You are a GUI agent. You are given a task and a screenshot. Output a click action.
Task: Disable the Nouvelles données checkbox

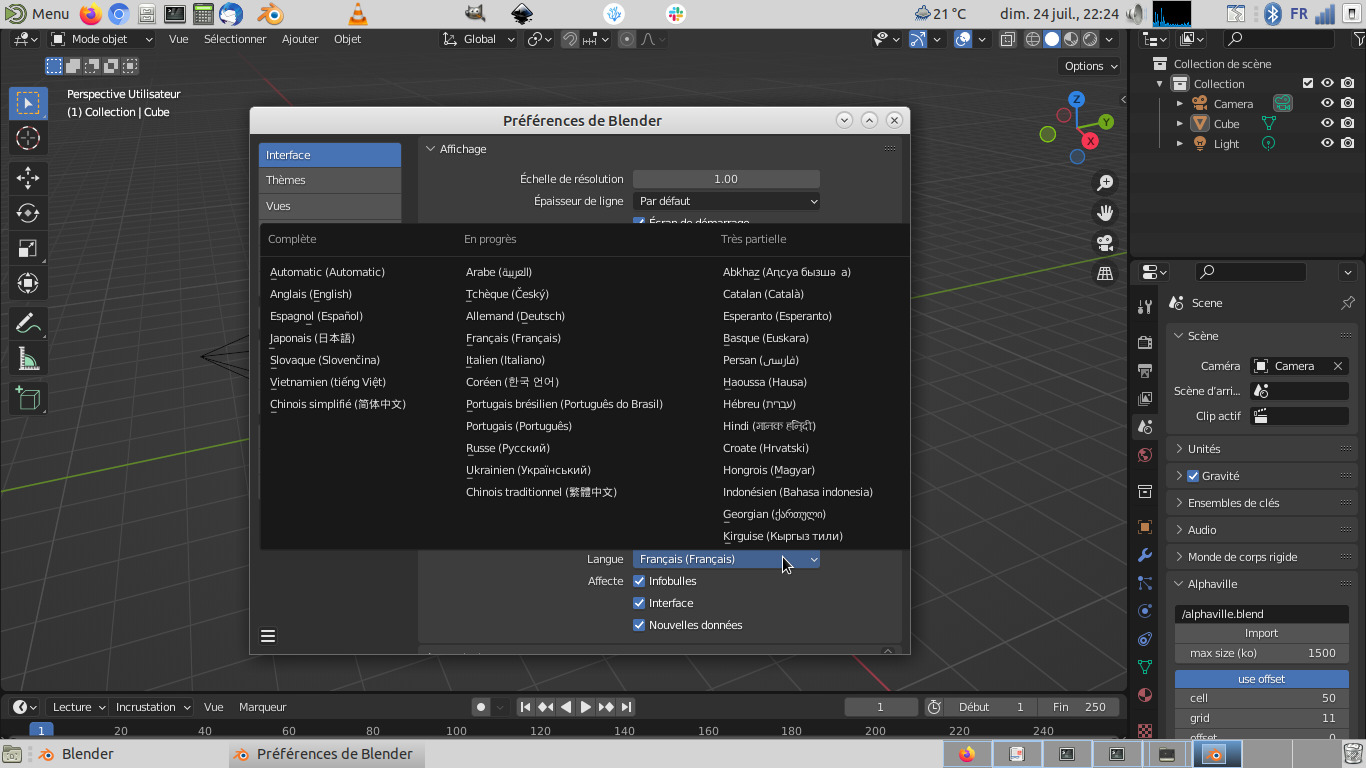(640, 625)
